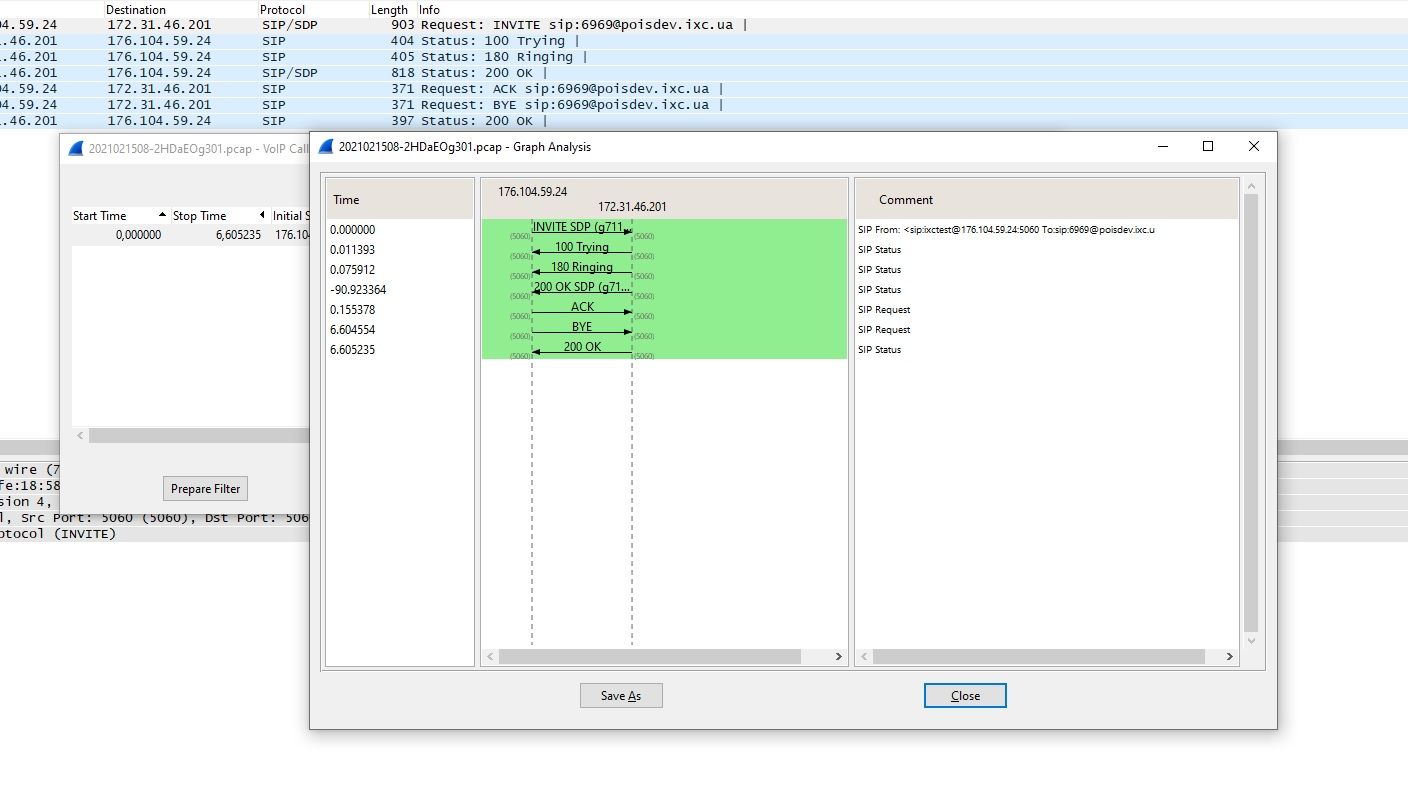1408x786 pixels.
Task: Click the left scroll chevron under the call list
Action: pos(79,435)
